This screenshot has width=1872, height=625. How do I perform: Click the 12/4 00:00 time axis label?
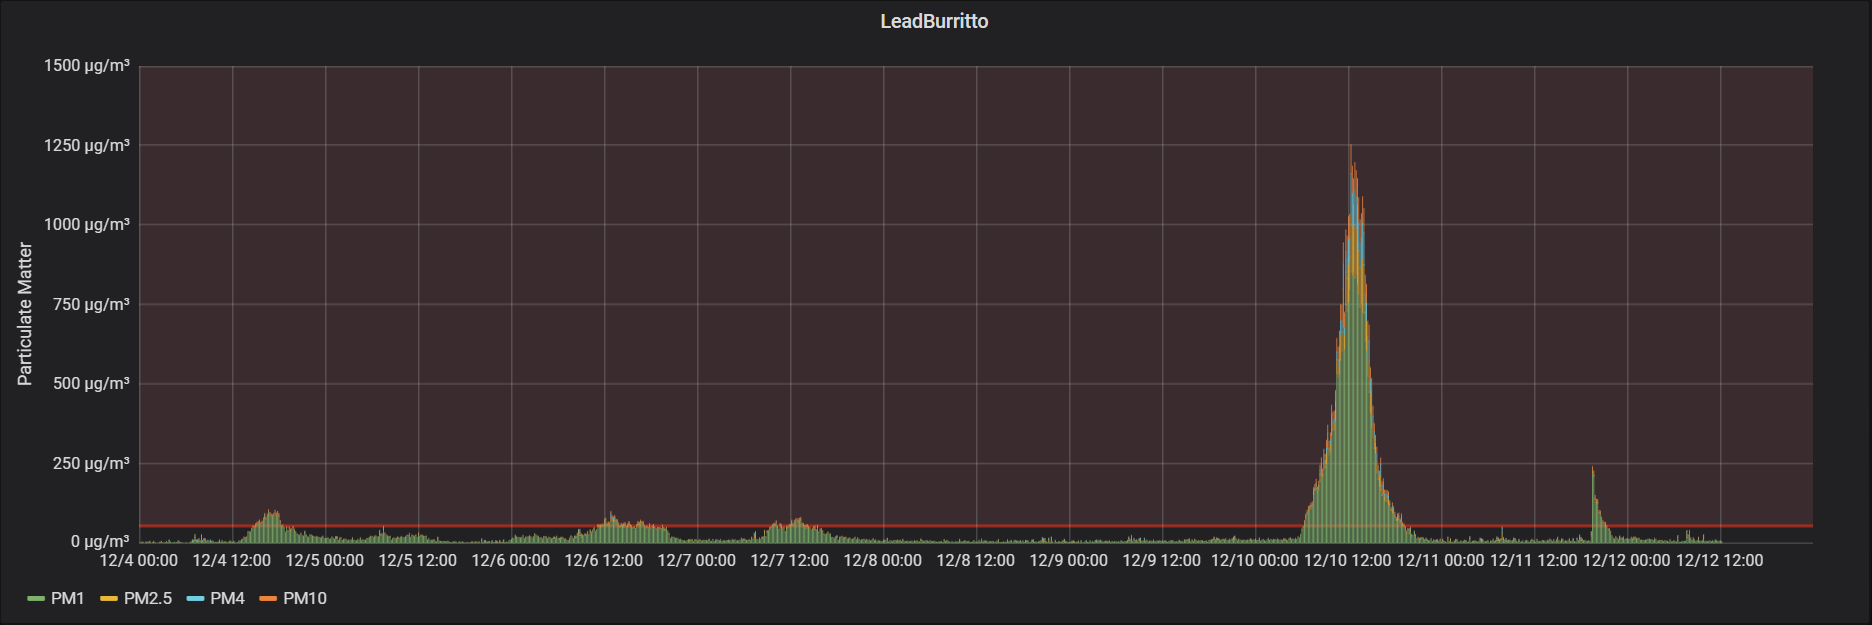139,560
